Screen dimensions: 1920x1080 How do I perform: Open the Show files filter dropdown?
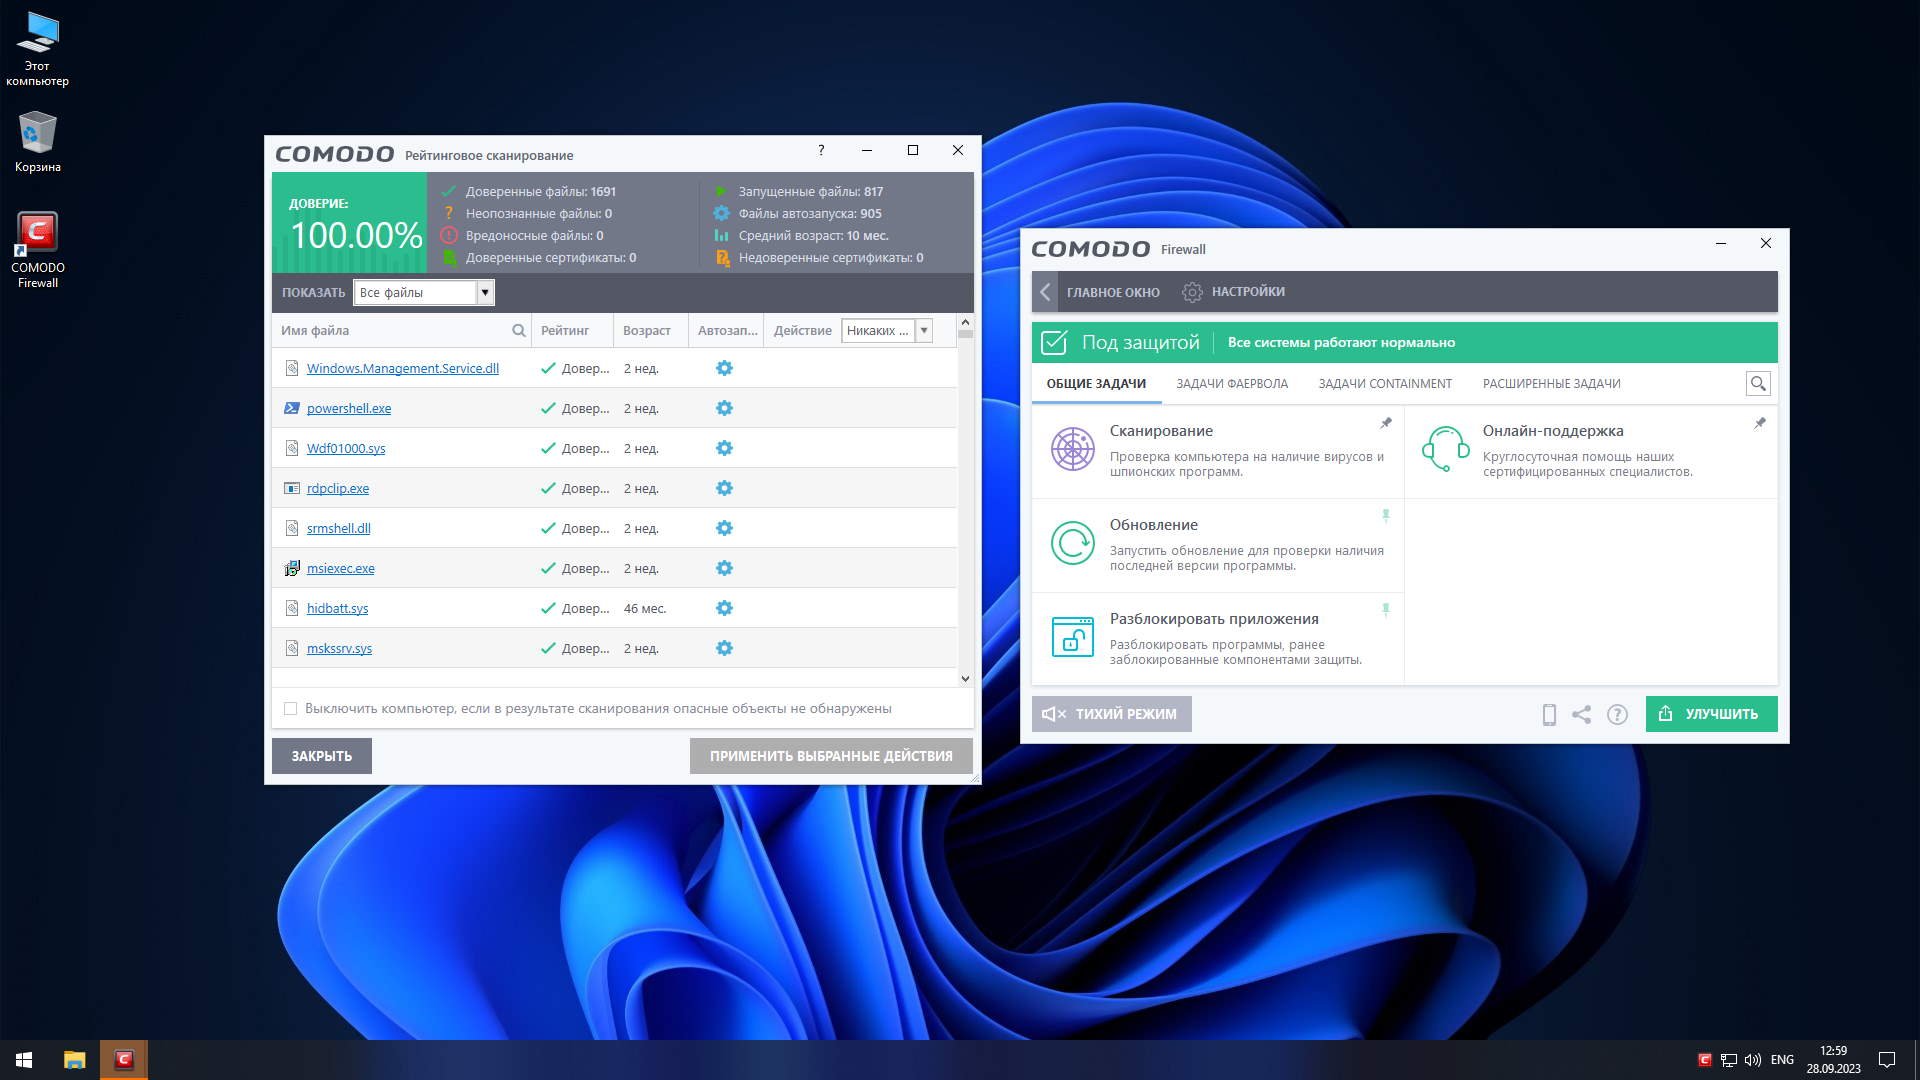click(x=485, y=292)
